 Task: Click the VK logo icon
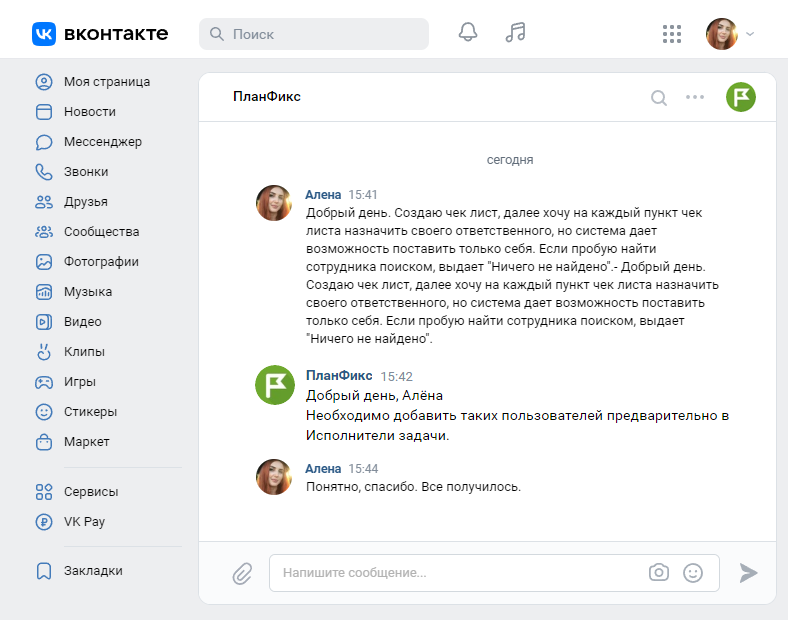[44, 34]
